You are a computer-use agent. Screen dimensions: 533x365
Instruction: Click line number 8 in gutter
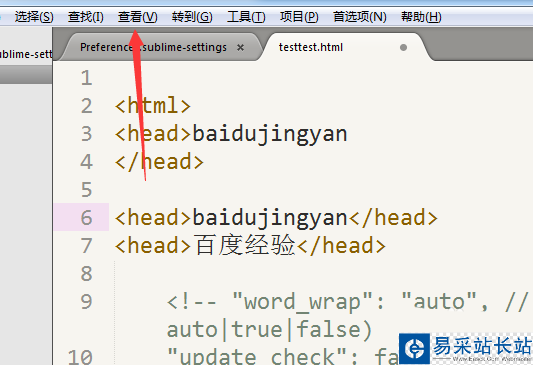(x=87, y=273)
